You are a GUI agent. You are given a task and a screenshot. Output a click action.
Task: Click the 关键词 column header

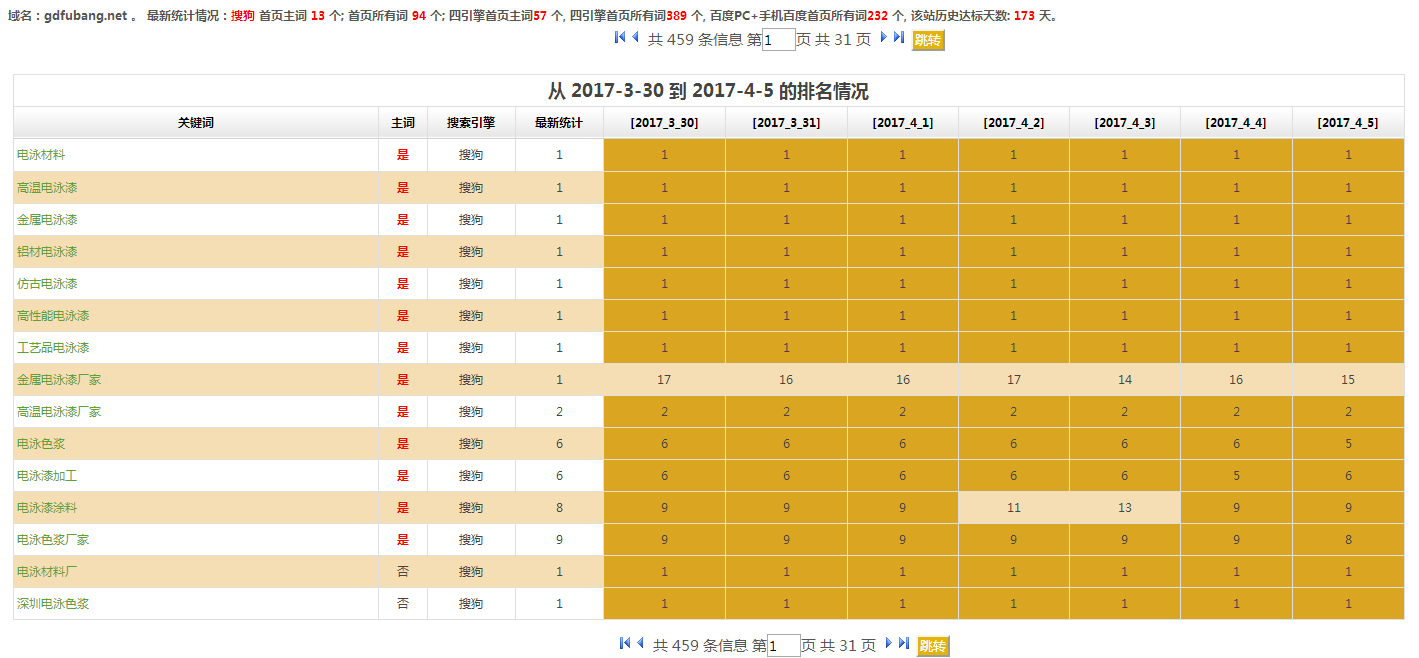pyautogui.click(x=196, y=122)
